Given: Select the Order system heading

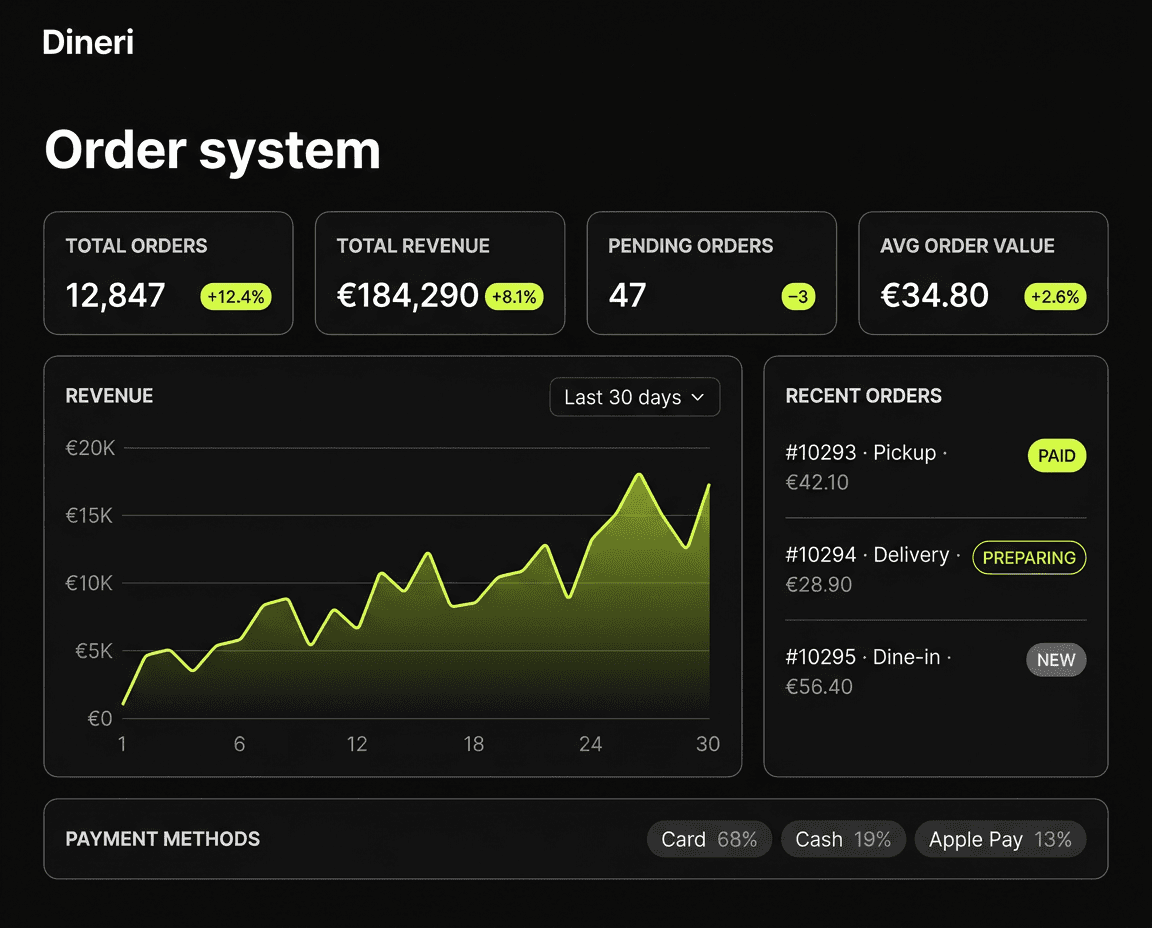Looking at the screenshot, I should tap(212, 150).
